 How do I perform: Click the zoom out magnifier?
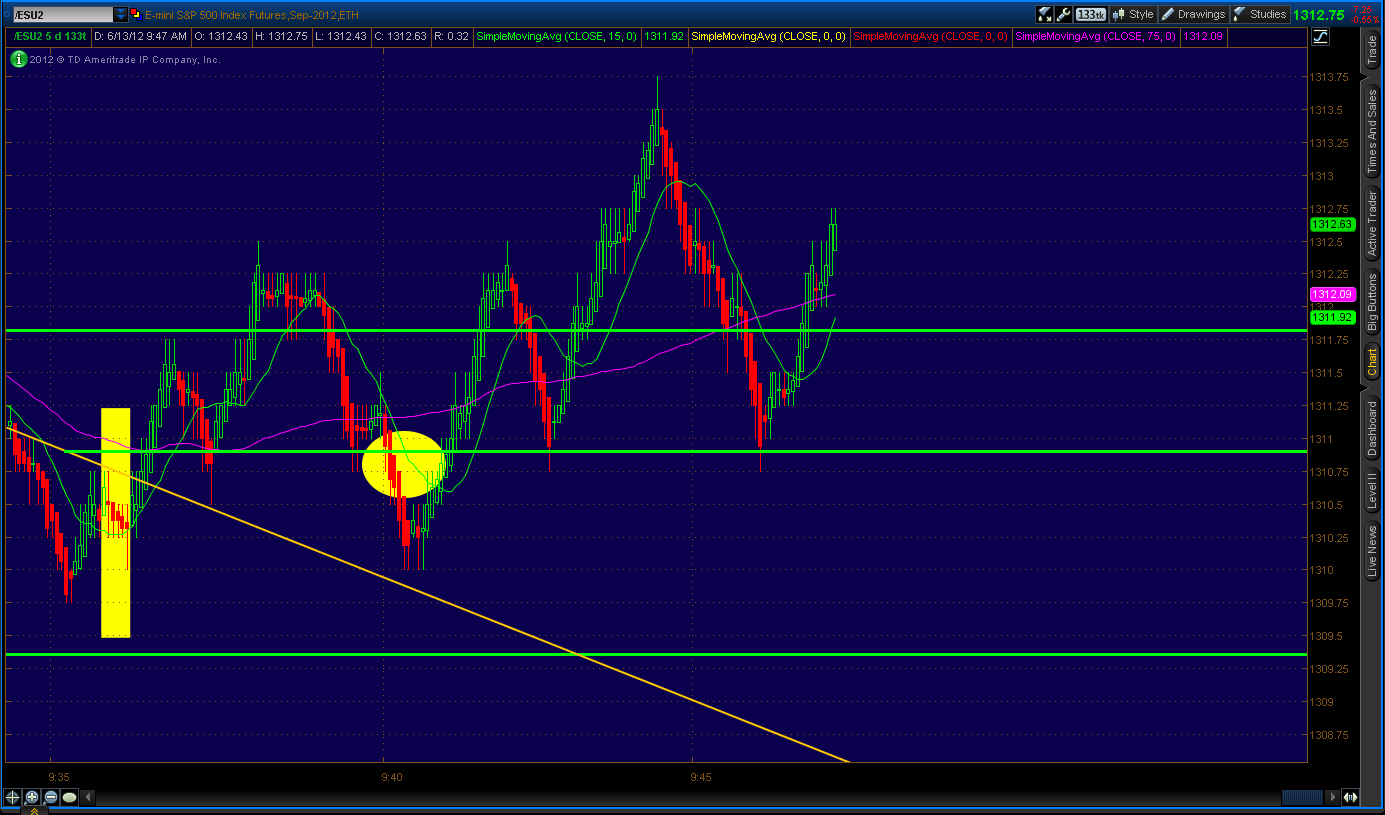[50, 797]
